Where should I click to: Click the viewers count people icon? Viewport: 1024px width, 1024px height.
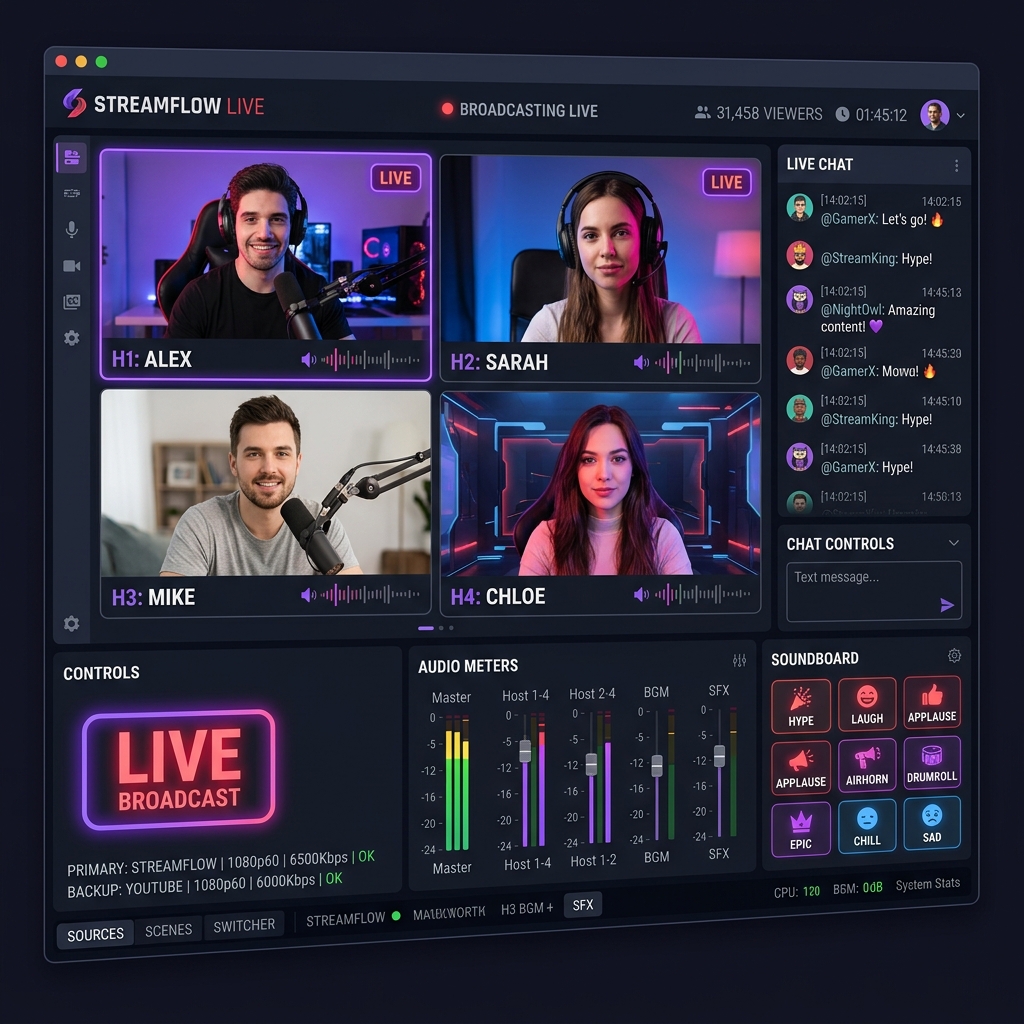tap(703, 112)
